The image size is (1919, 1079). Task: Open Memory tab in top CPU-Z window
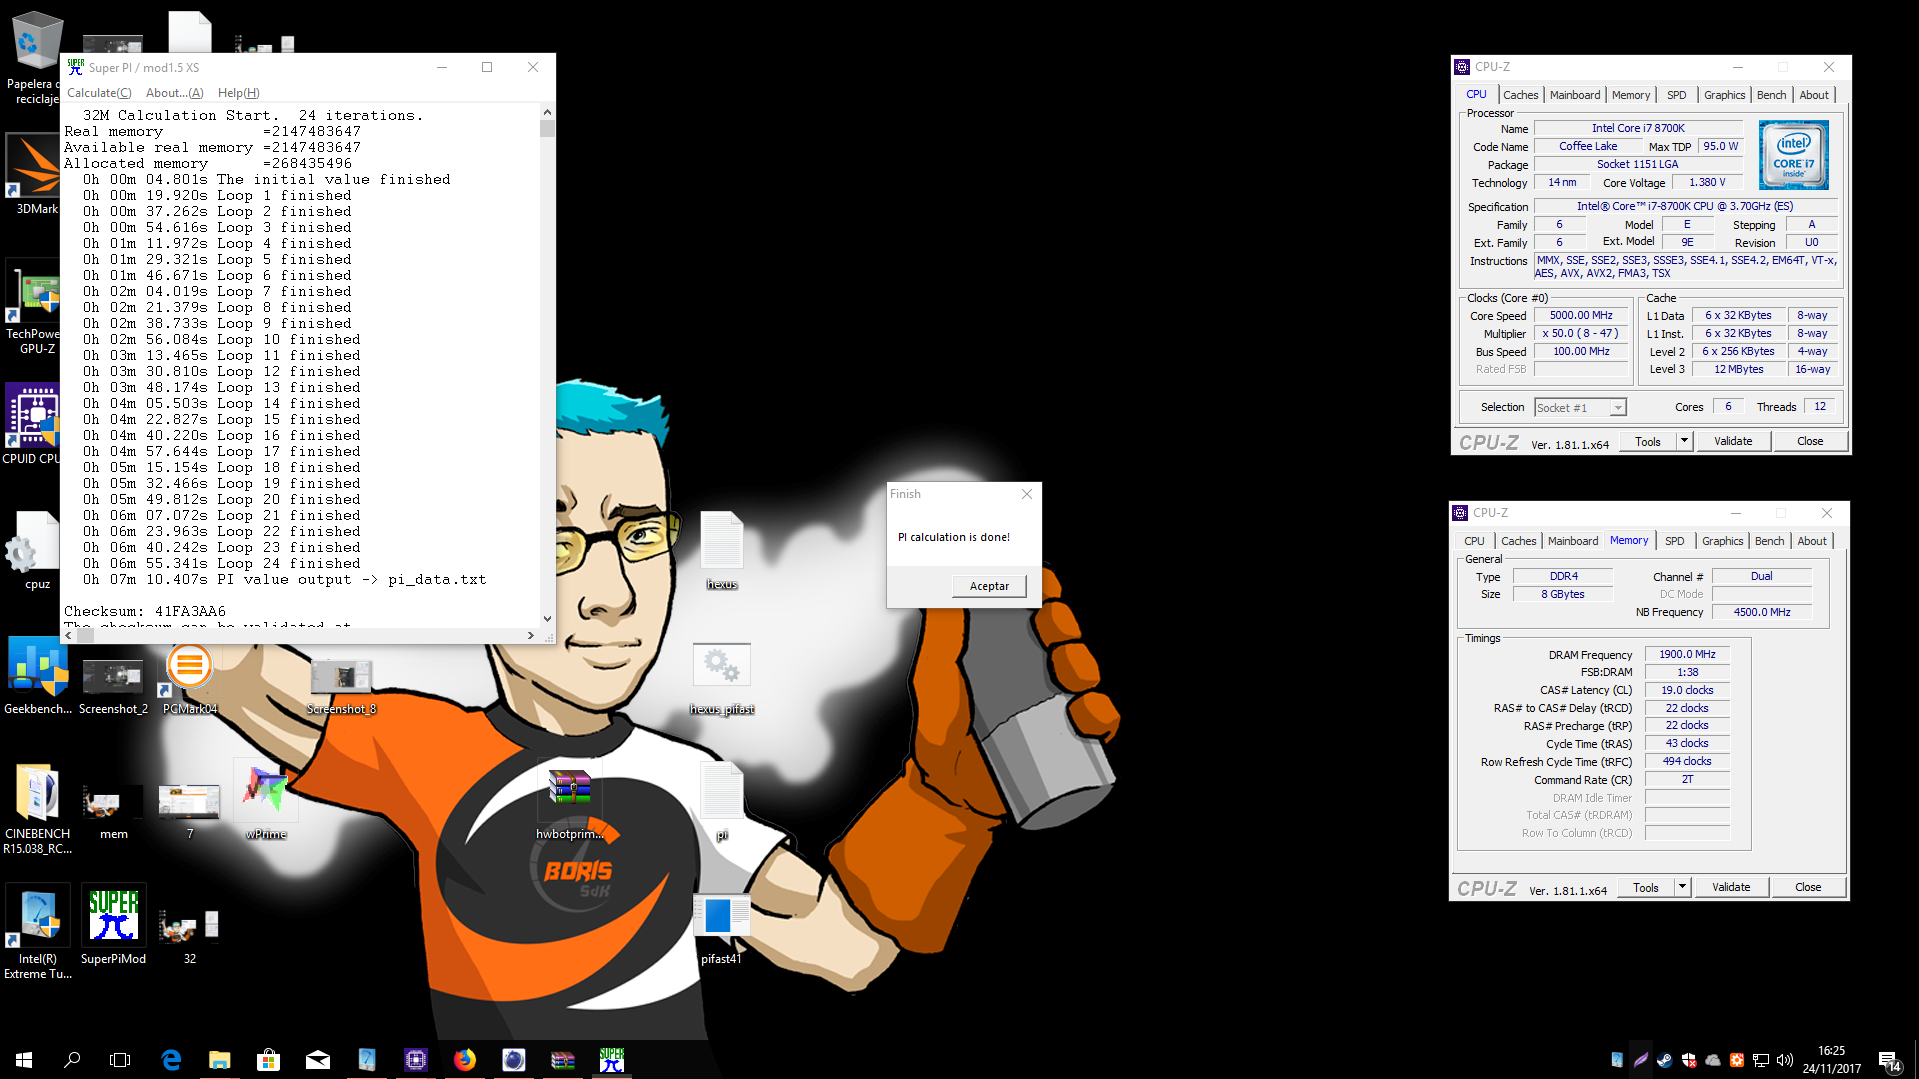point(1630,95)
